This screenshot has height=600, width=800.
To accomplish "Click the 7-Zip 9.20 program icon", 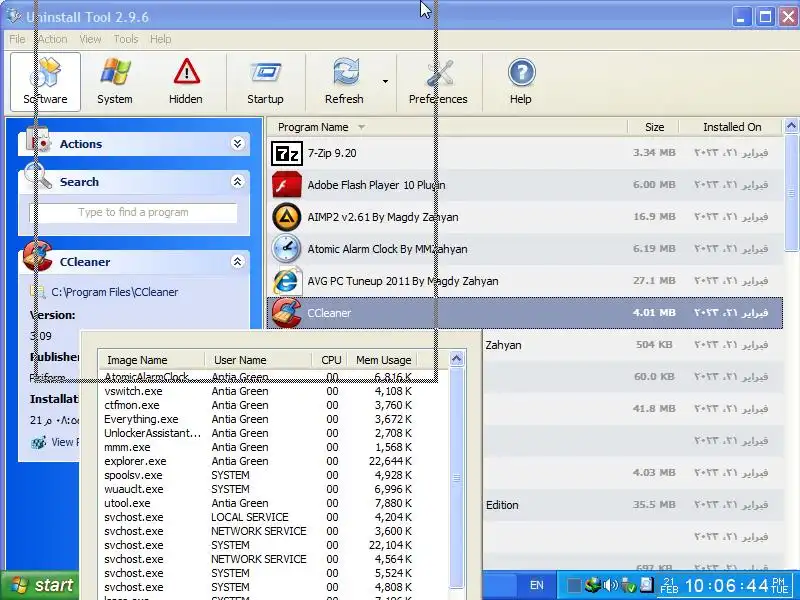I will 286,153.
